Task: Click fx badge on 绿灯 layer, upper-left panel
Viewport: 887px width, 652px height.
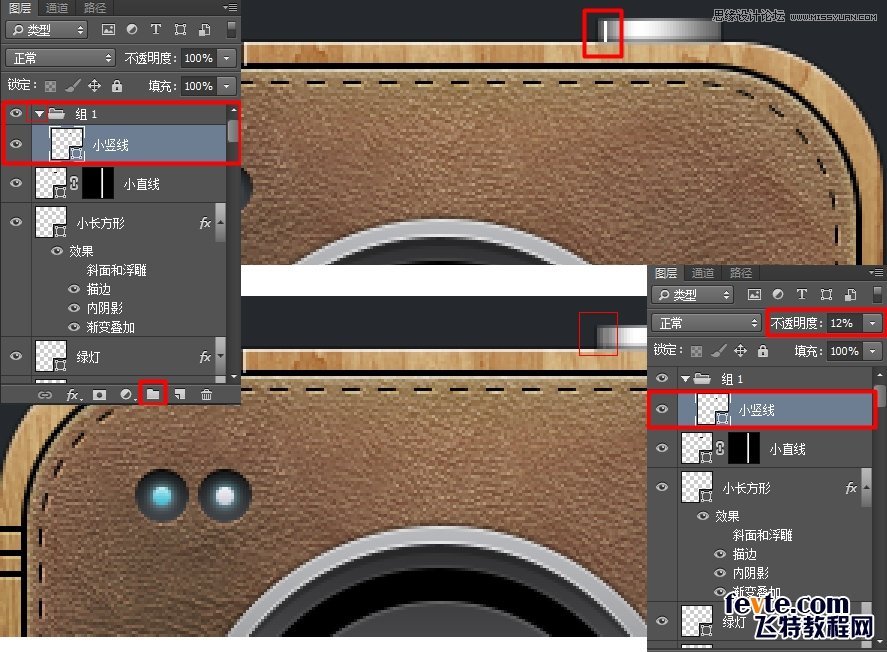Action: [x=205, y=356]
